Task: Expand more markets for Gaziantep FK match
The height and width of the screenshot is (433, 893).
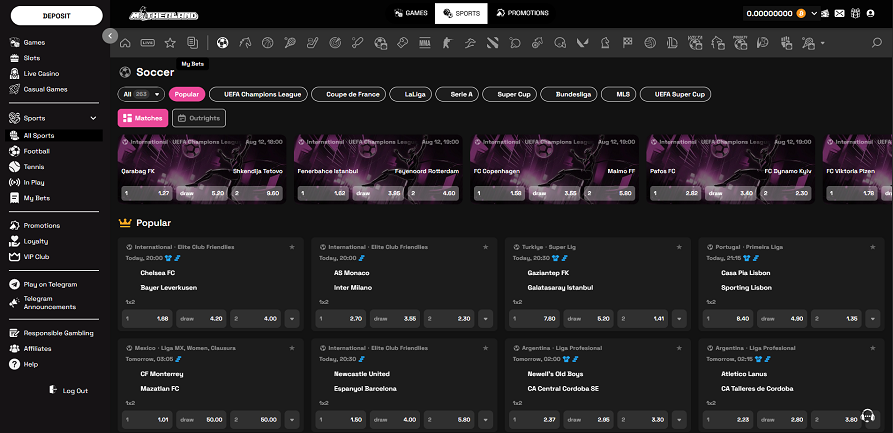Action: pyautogui.click(x=679, y=319)
